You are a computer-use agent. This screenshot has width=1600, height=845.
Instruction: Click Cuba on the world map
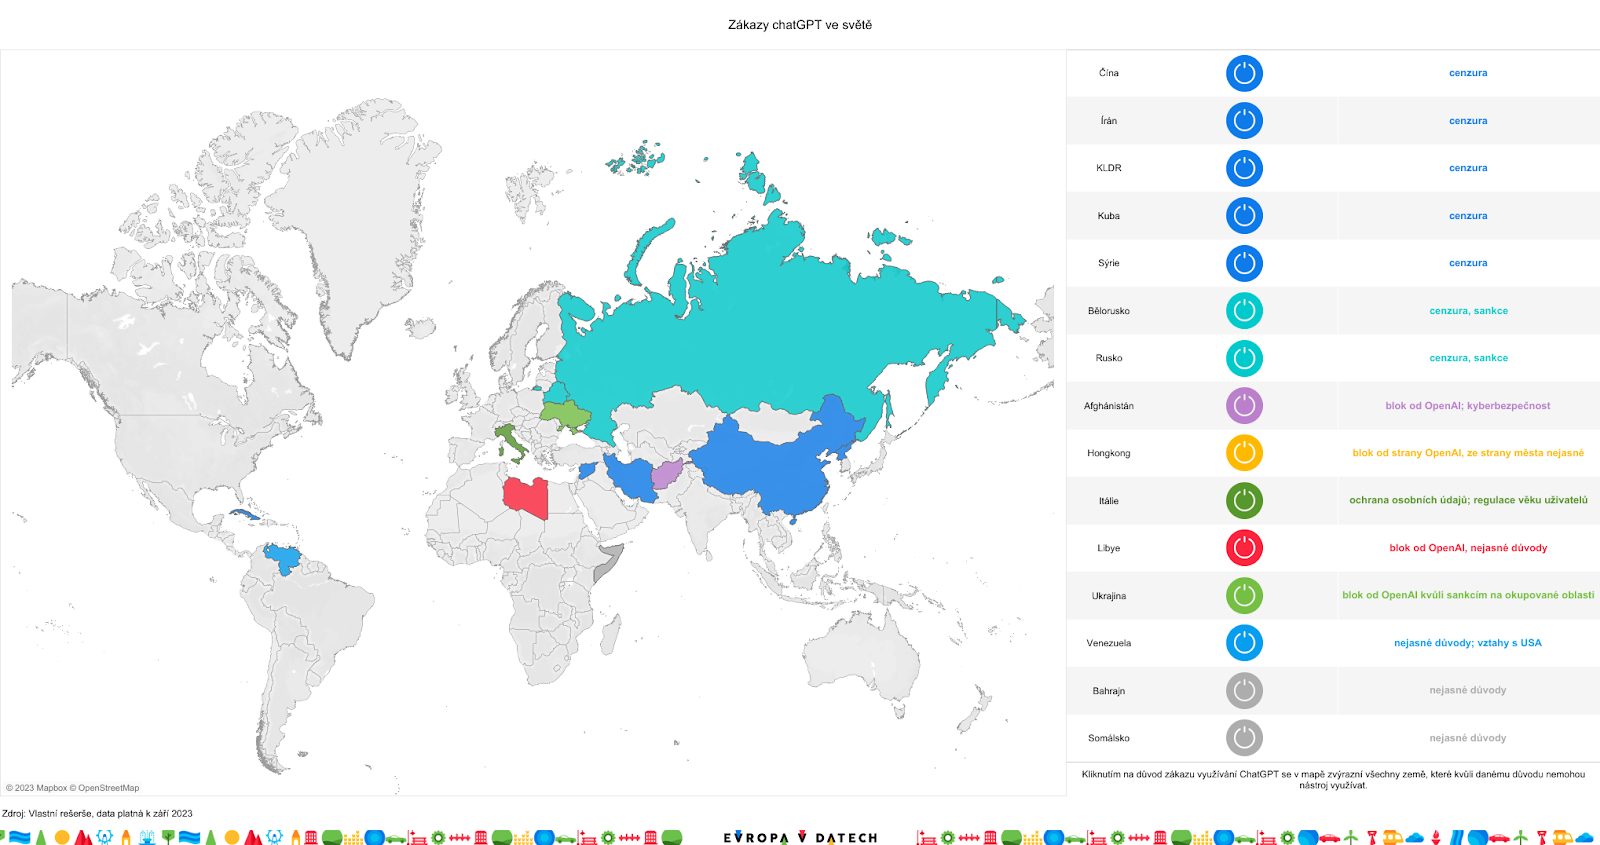[x=245, y=515]
